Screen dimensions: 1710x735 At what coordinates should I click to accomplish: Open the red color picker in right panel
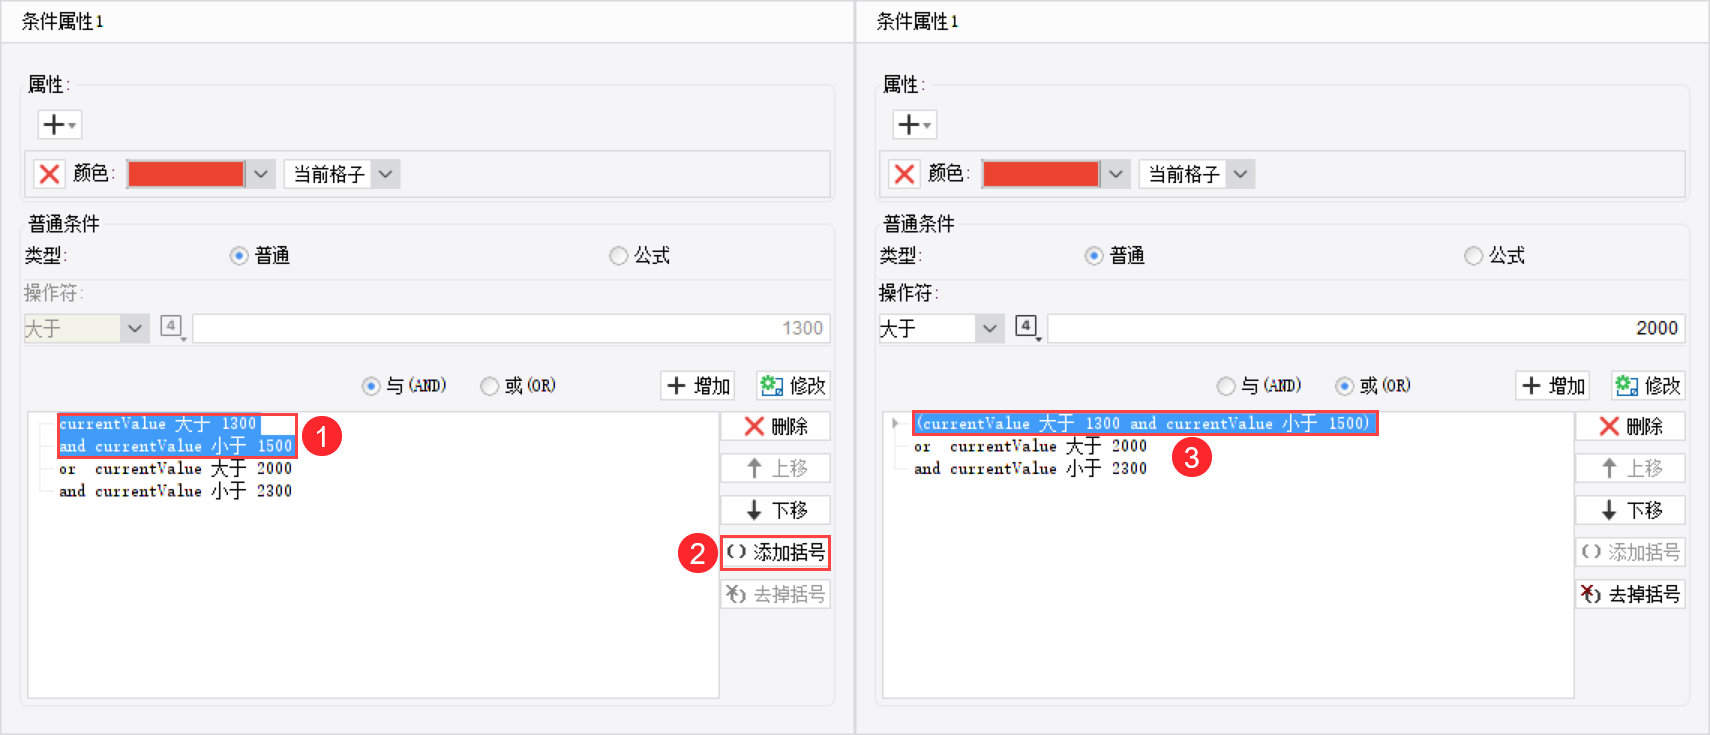1041,174
